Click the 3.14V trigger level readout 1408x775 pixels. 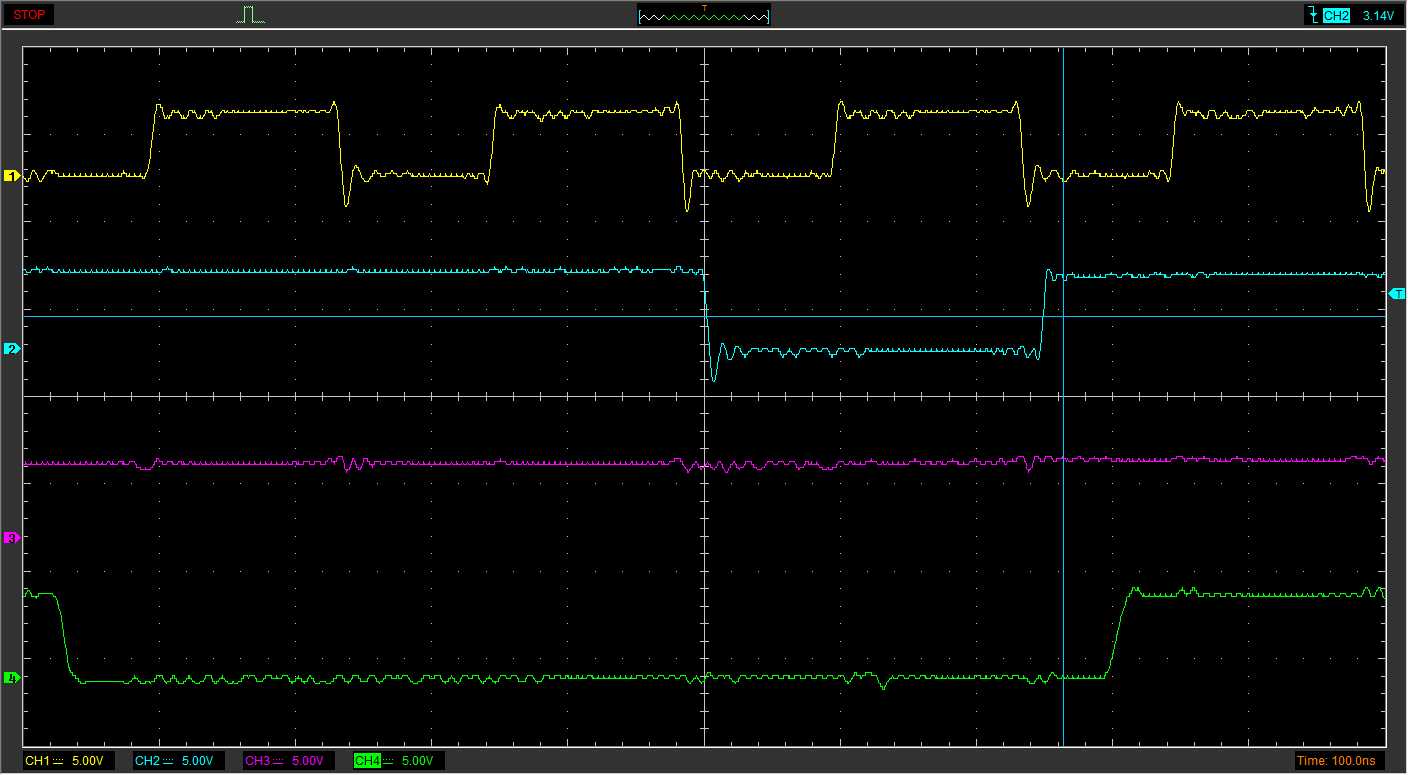pos(1377,16)
